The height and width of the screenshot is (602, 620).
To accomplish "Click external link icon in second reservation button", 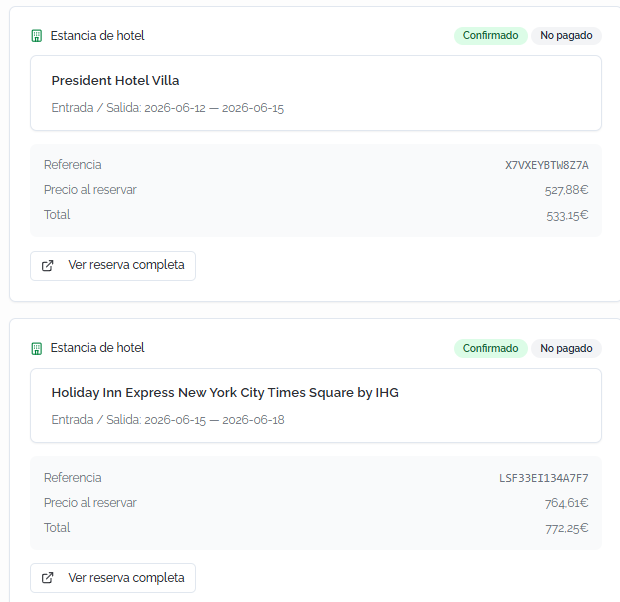I will (47, 577).
